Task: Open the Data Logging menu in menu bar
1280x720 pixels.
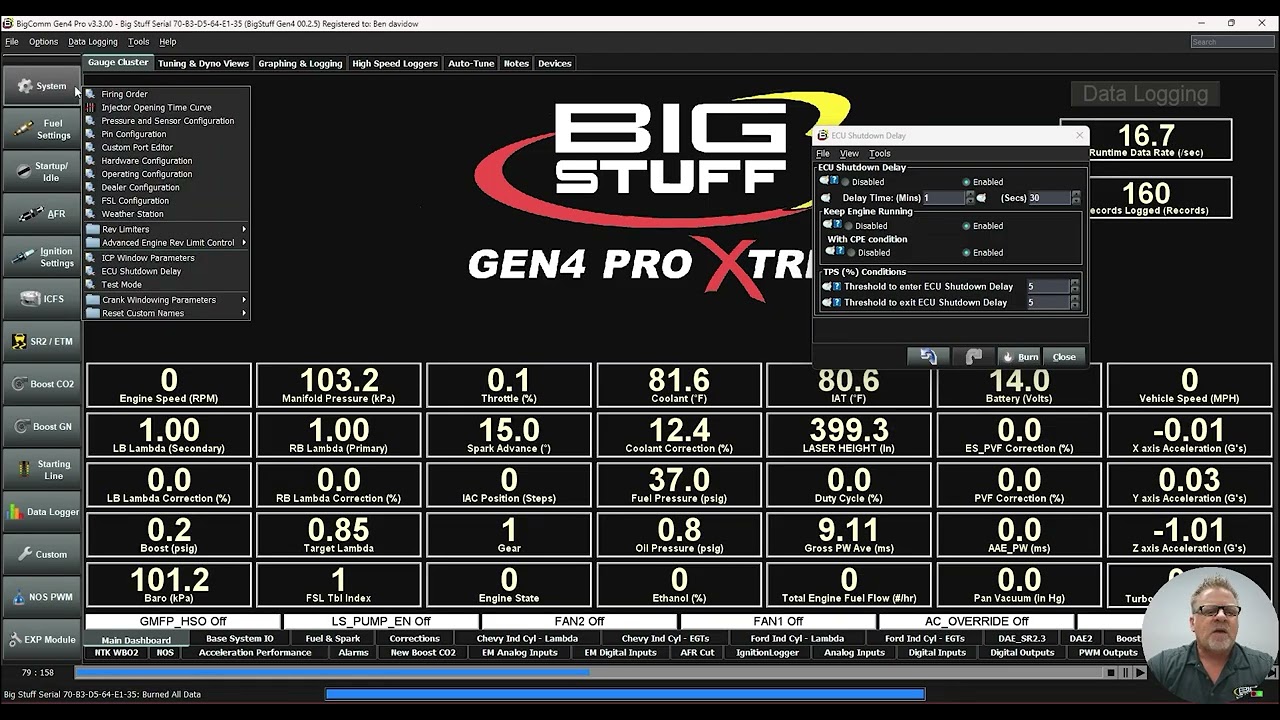Action: pyautogui.click(x=93, y=42)
